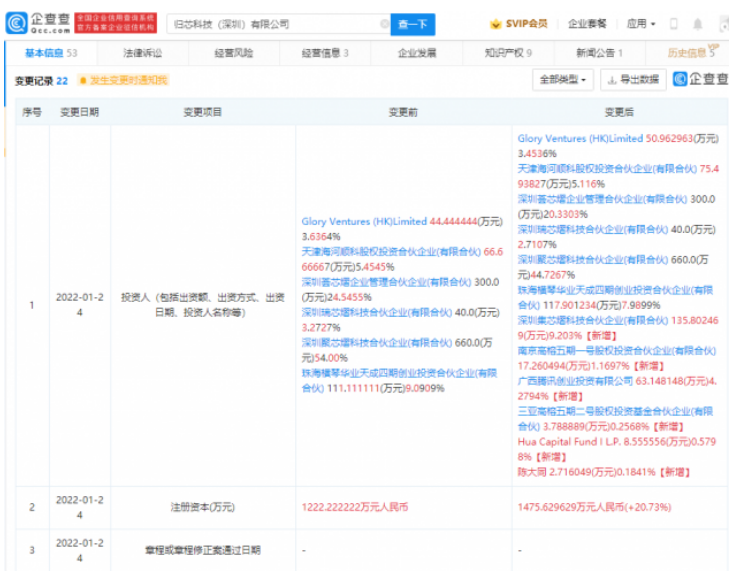
Task: Open 珠海横琴华业天成四期 link in 变更后 column
Action: (615, 298)
